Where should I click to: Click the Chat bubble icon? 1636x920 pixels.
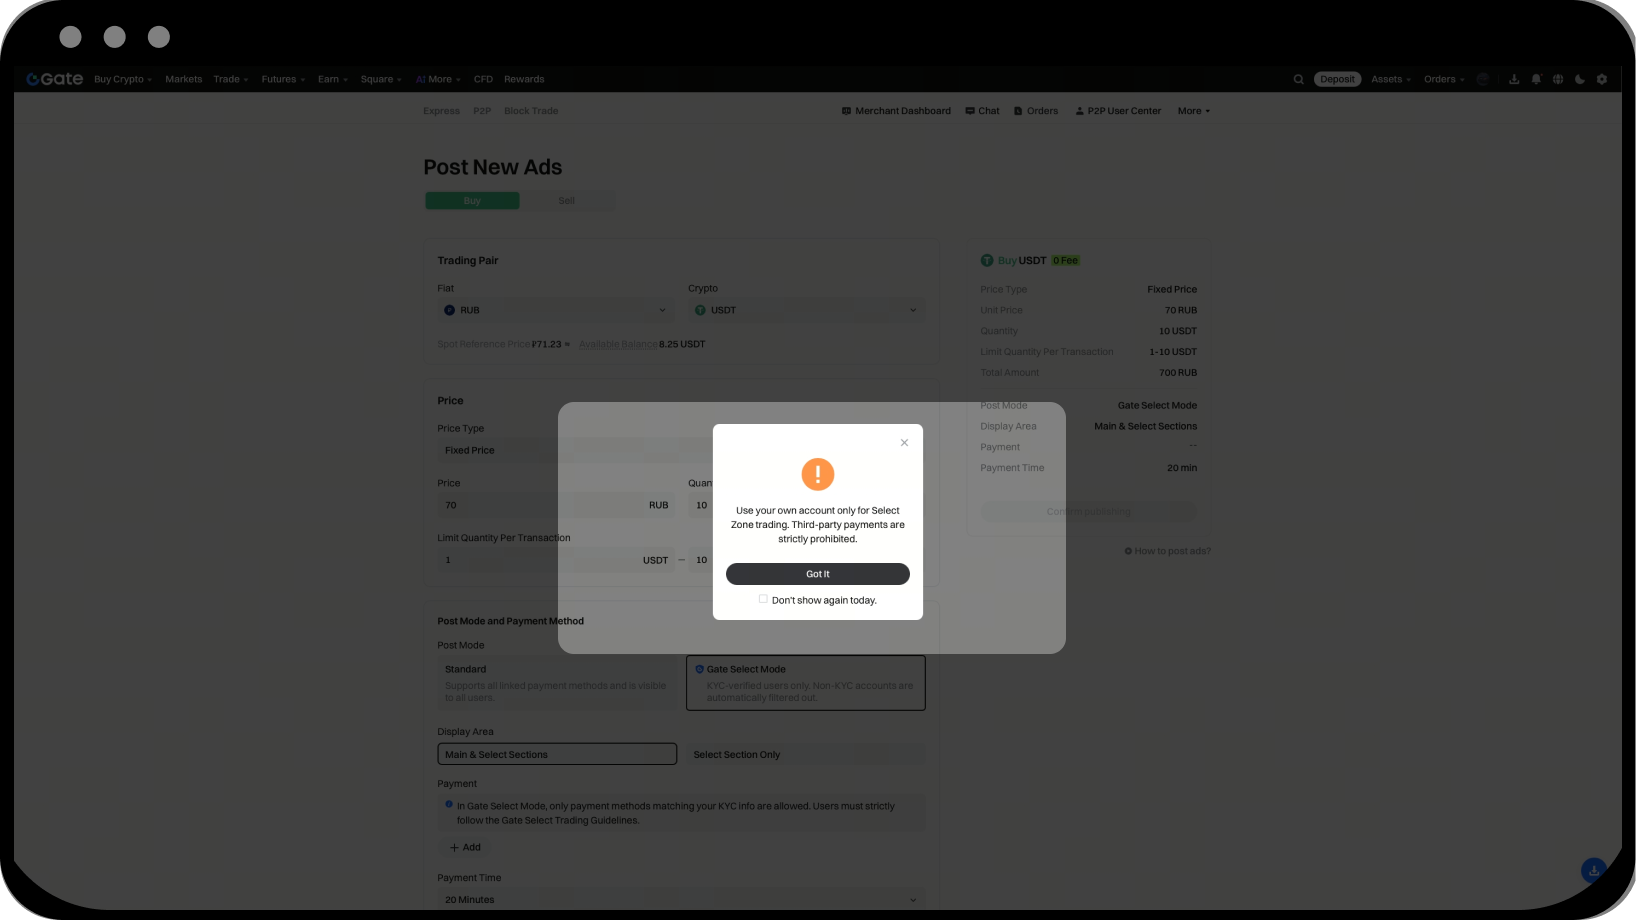click(x=969, y=111)
